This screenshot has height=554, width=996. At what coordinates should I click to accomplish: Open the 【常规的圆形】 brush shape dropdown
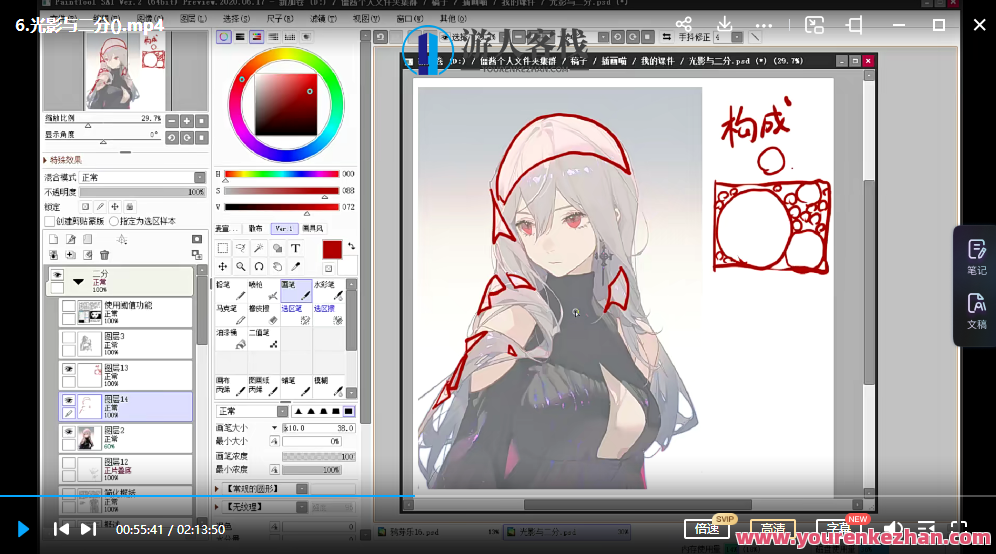click(267, 489)
